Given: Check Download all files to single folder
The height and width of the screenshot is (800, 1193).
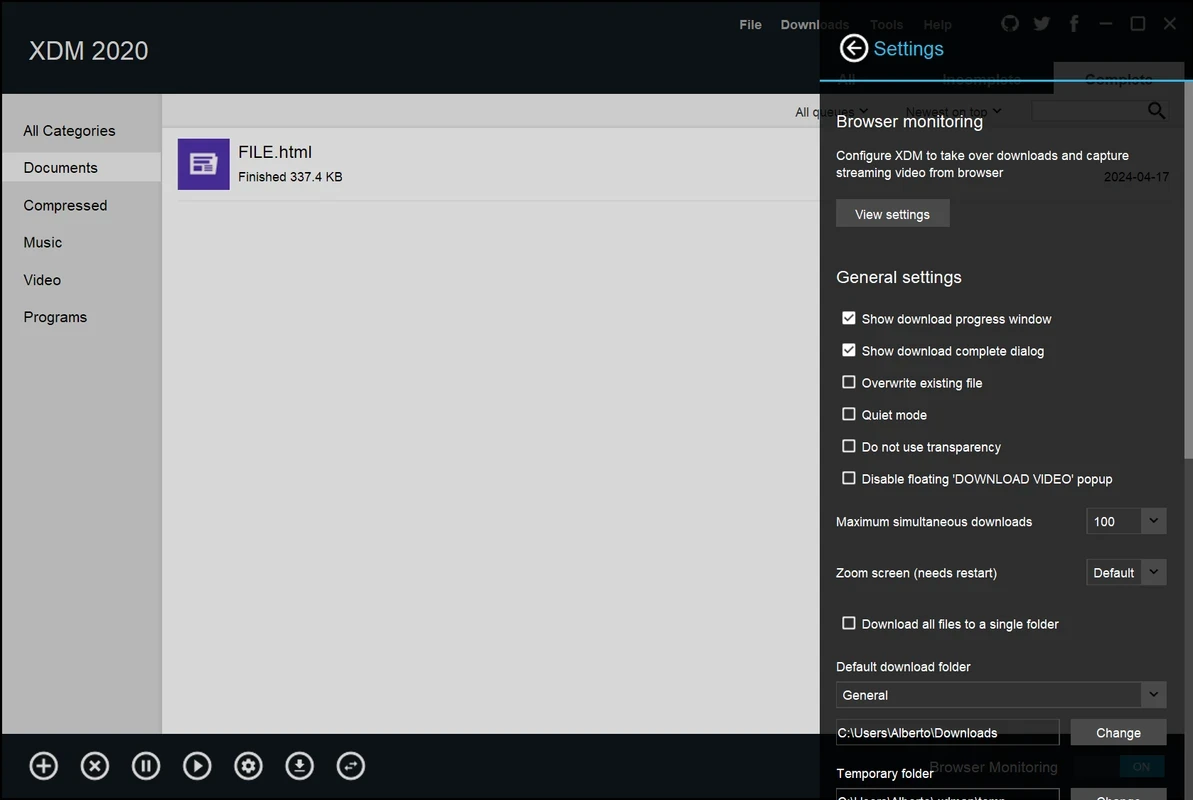Looking at the screenshot, I should (x=848, y=623).
